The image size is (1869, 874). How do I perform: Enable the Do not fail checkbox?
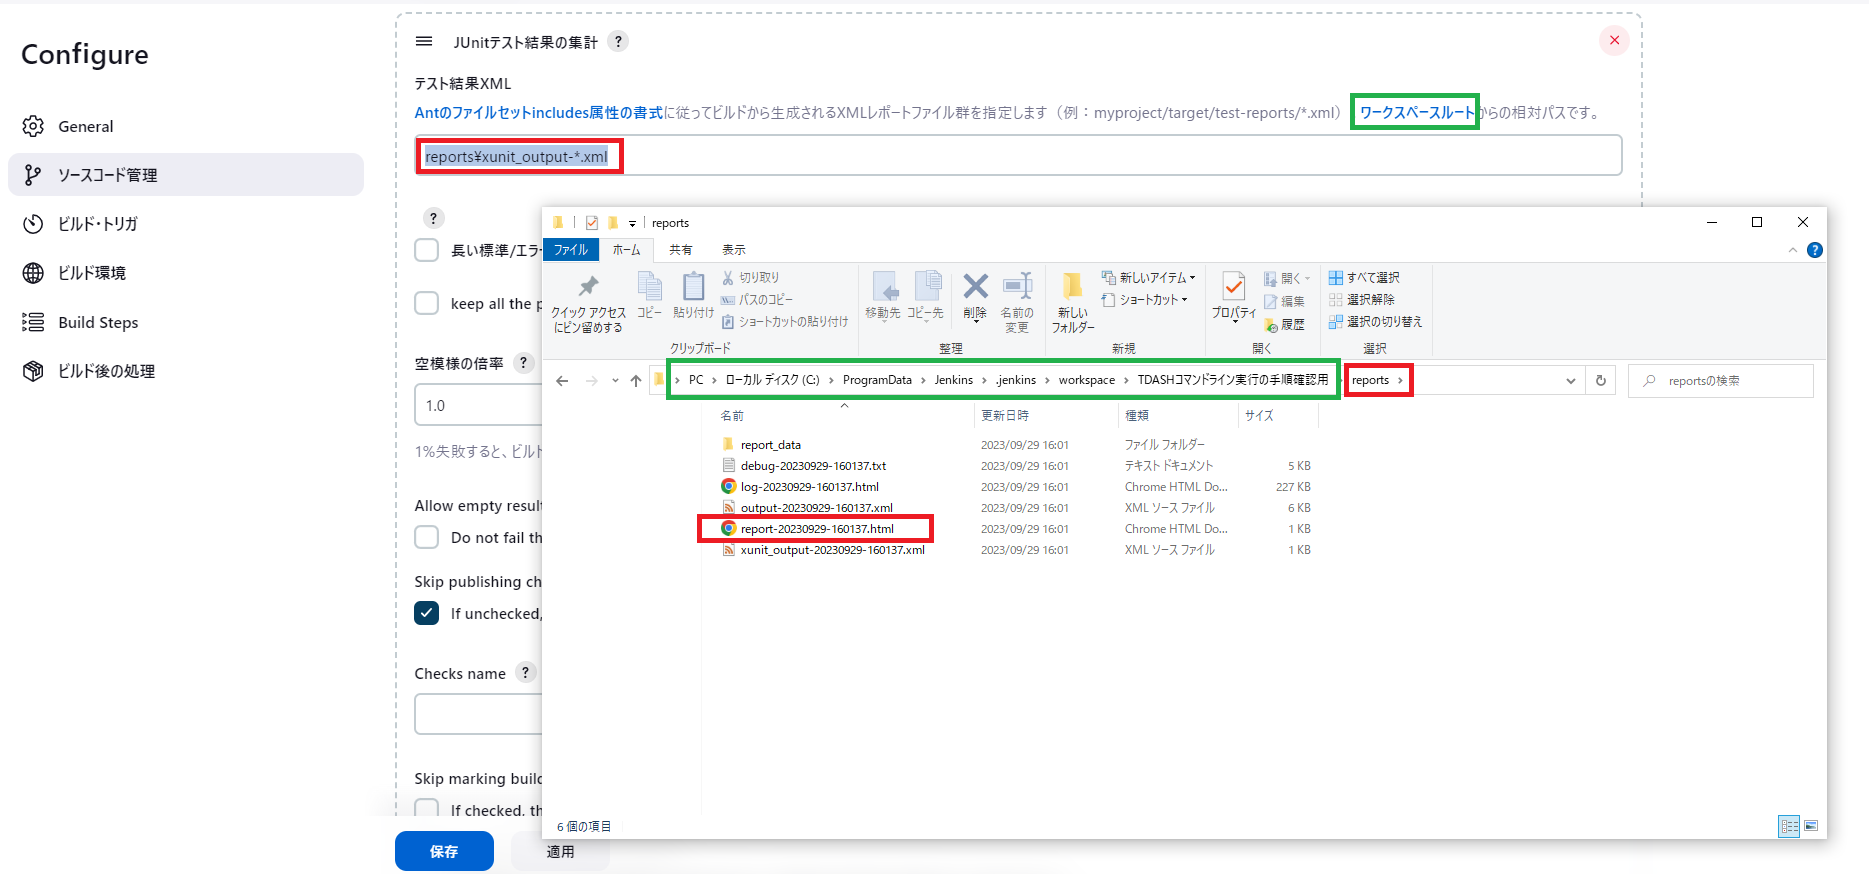(x=427, y=537)
